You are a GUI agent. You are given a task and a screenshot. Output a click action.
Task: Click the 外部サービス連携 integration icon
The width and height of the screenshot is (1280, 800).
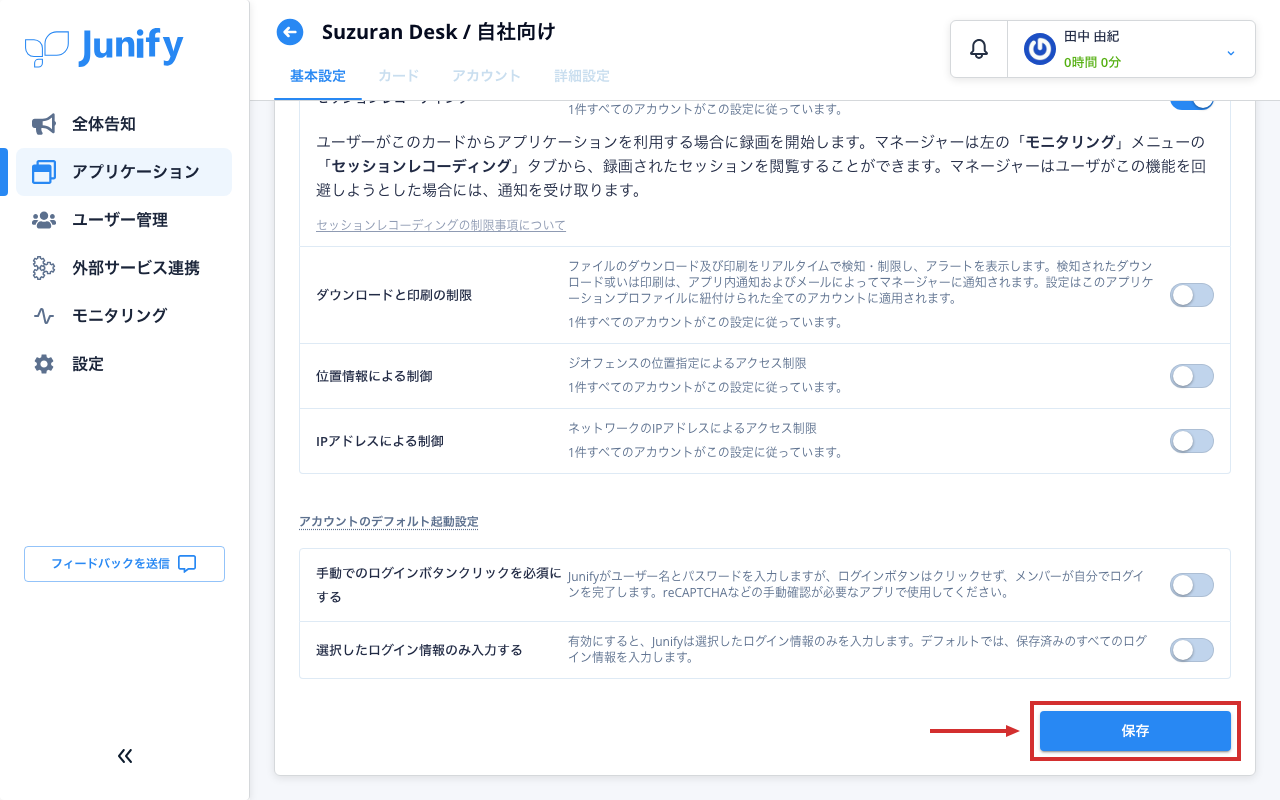tap(44, 268)
